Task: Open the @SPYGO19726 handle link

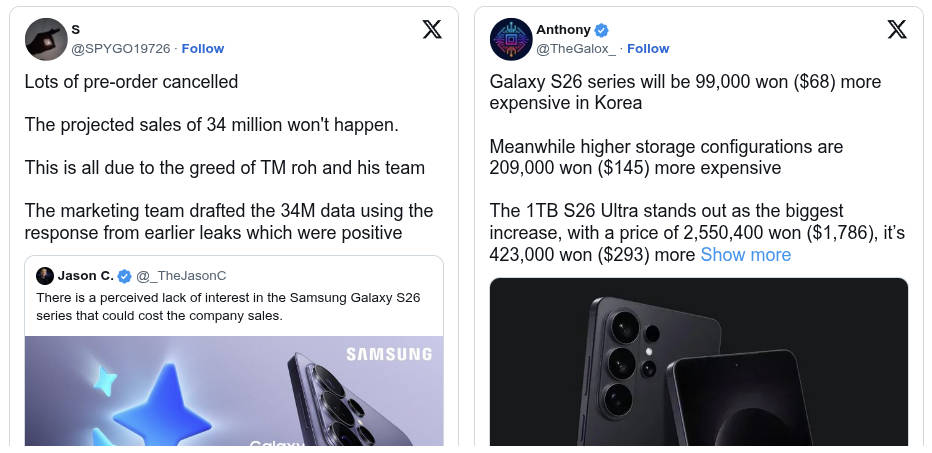Action: [121, 48]
